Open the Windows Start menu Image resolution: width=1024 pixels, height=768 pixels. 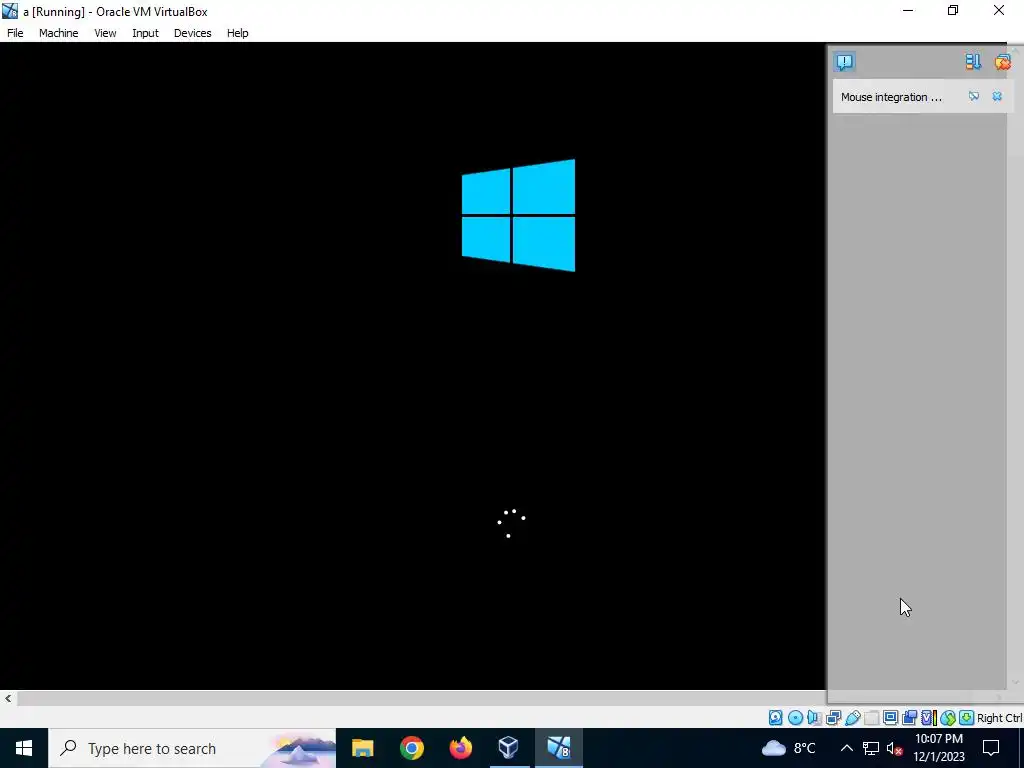tap(24, 748)
